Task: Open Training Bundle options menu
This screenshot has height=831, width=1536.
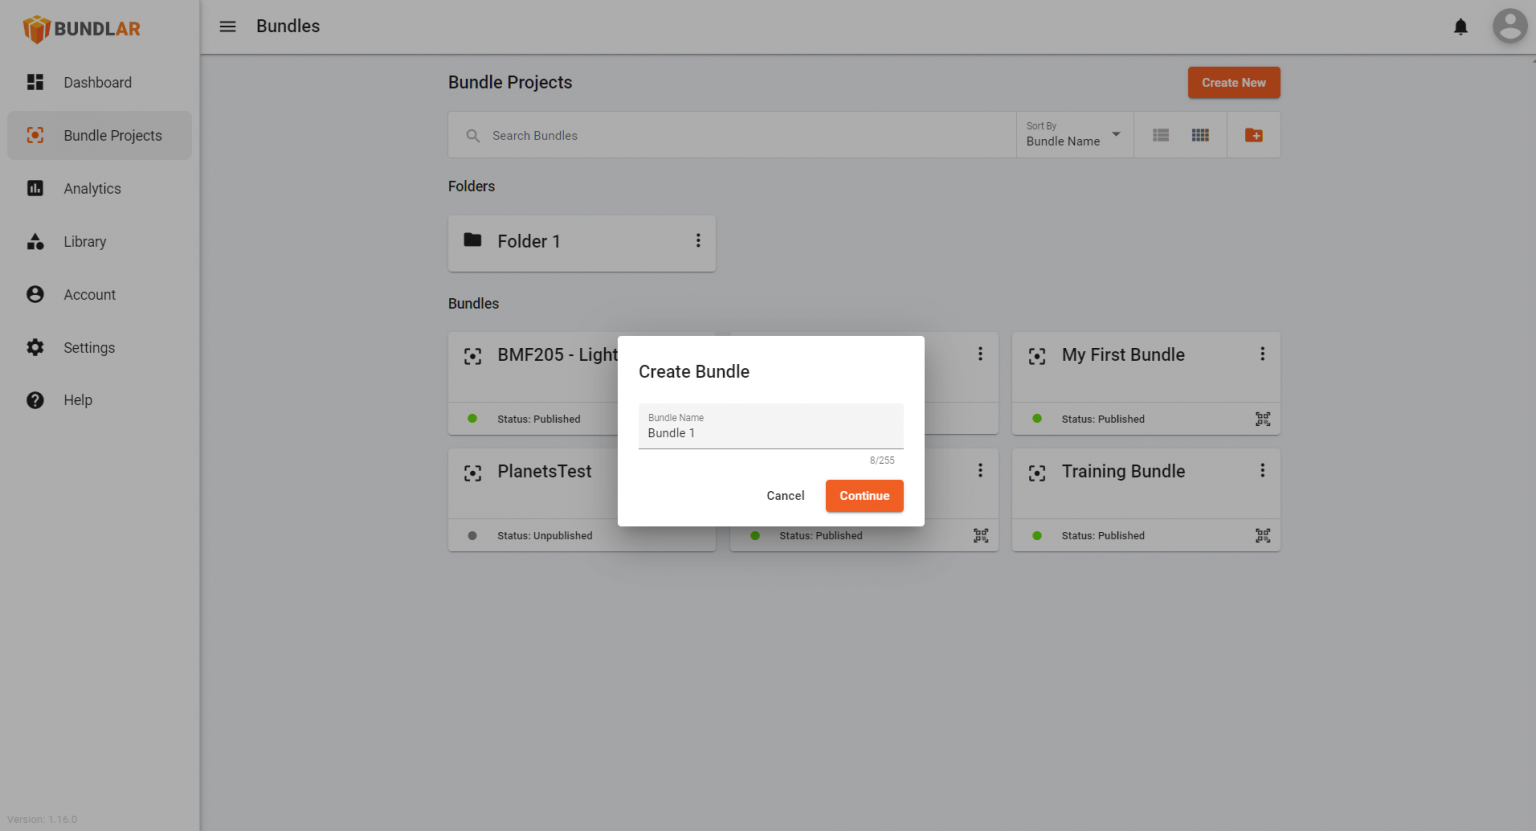Action: click(1262, 470)
